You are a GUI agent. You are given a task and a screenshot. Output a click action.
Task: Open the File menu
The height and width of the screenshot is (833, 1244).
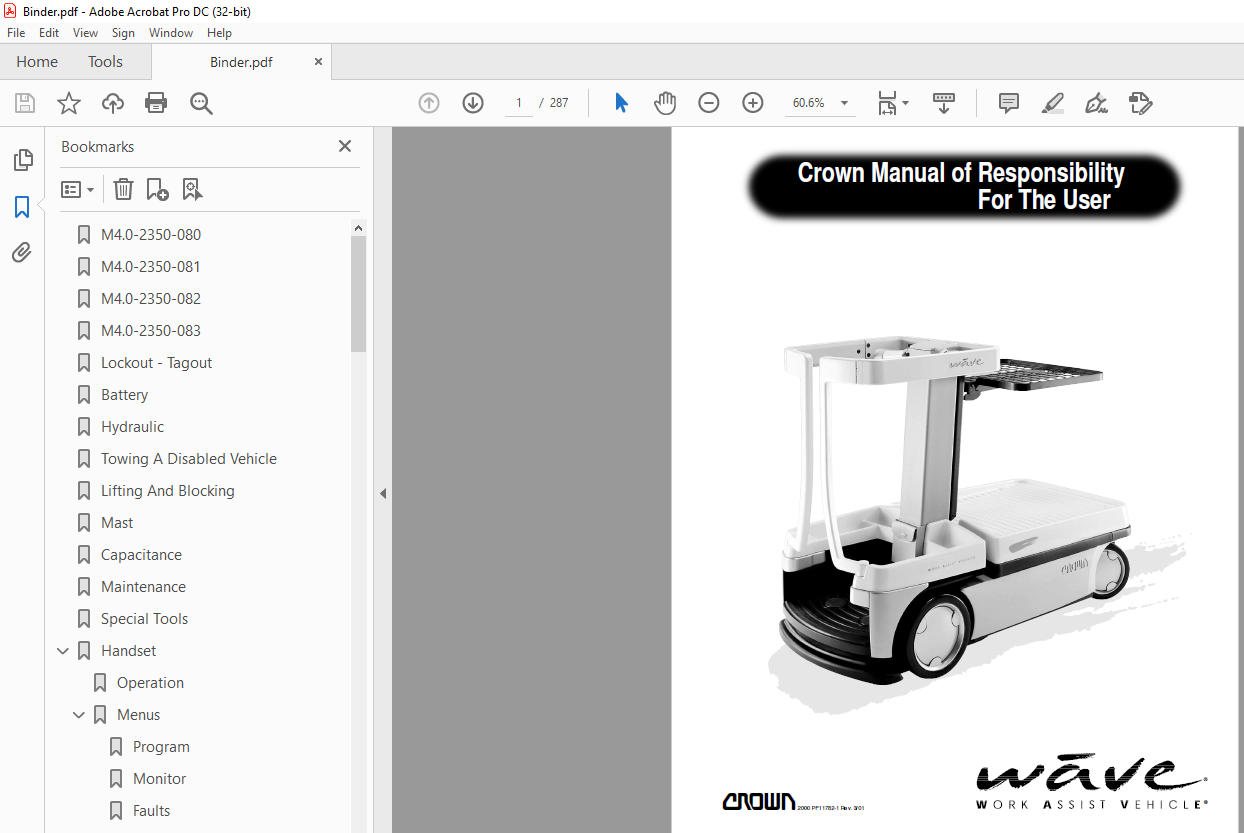click(x=16, y=33)
